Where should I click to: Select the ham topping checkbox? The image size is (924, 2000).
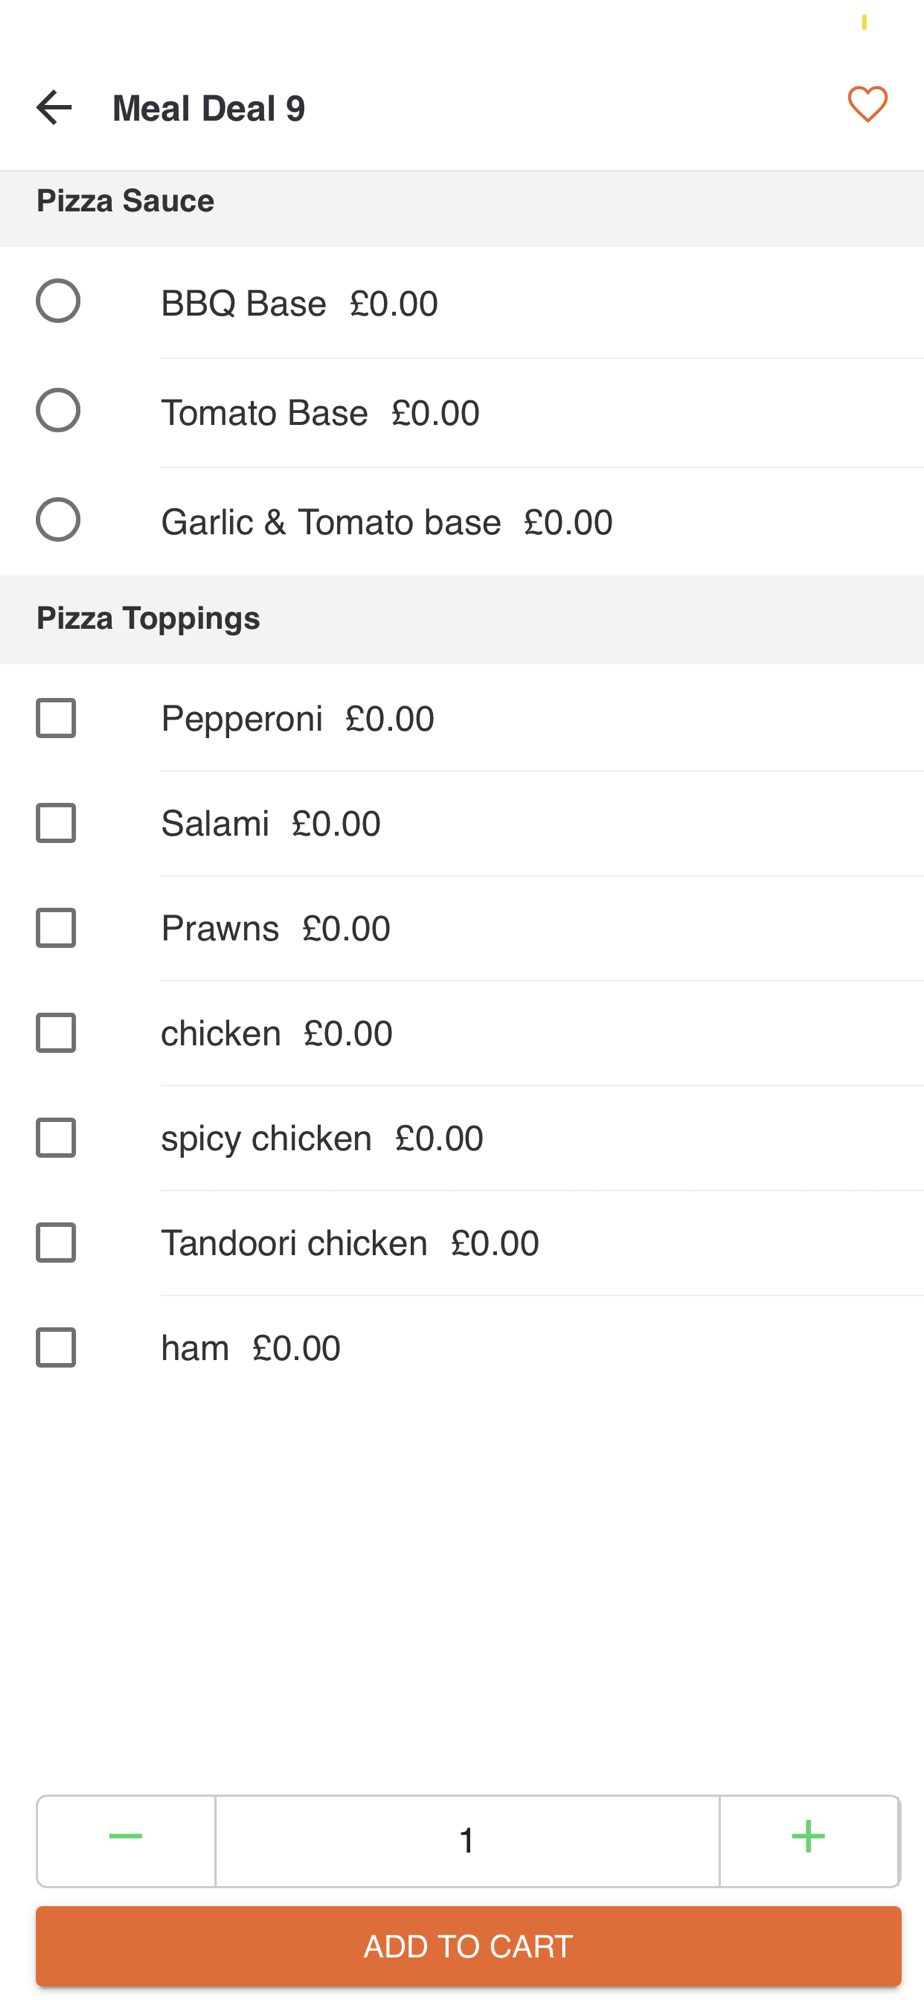[56, 1348]
